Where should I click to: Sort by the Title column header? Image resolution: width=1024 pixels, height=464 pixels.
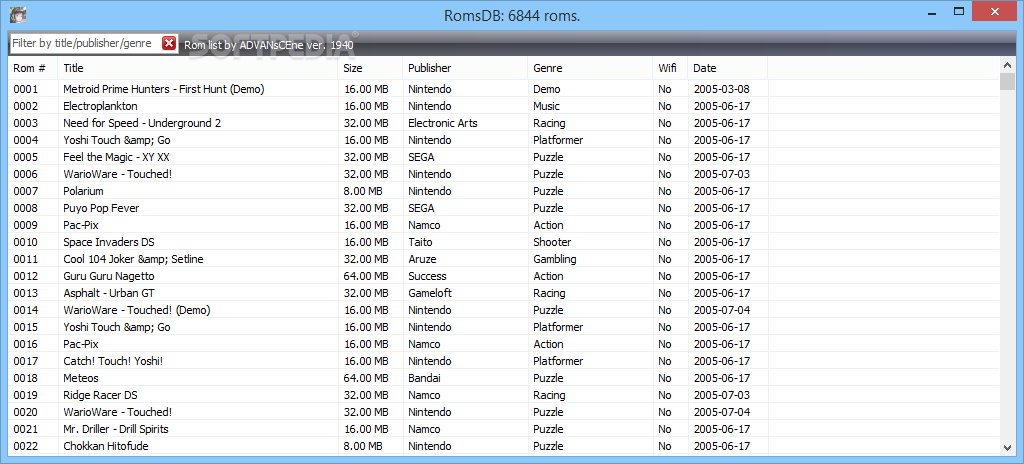click(x=198, y=68)
